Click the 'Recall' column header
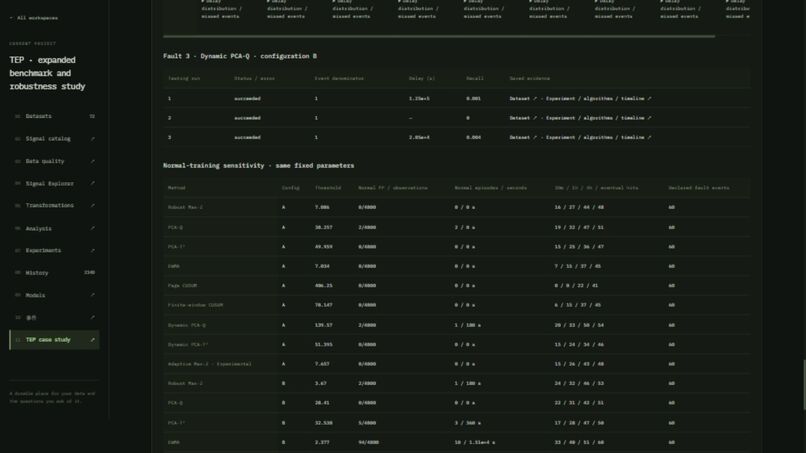 coord(474,79)
